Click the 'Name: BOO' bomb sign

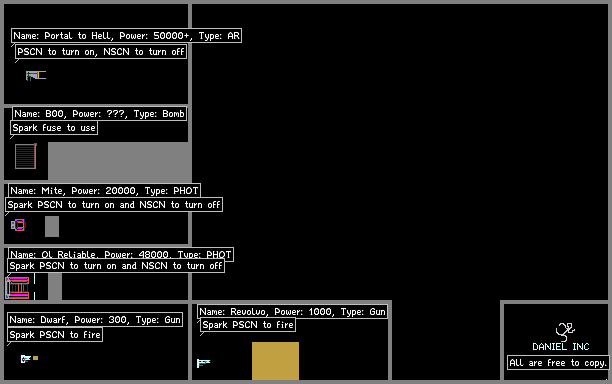[x=99, y=114]
